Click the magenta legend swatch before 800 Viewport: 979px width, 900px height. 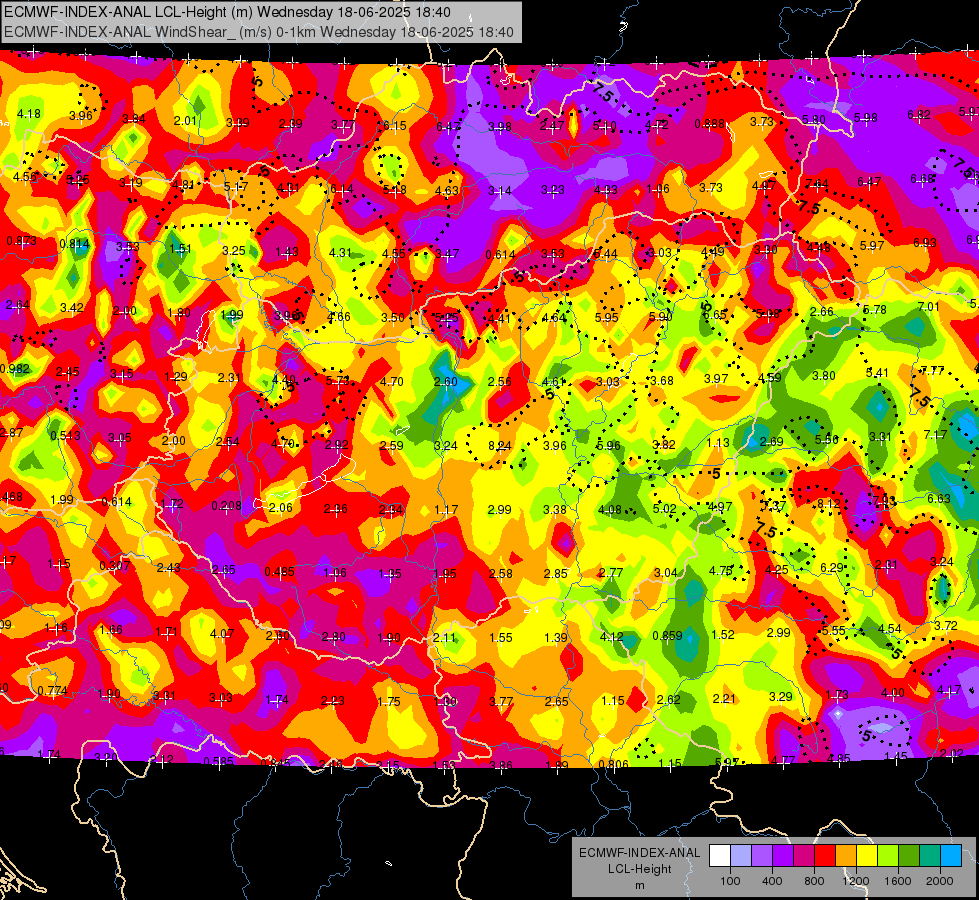pos(804,855)
